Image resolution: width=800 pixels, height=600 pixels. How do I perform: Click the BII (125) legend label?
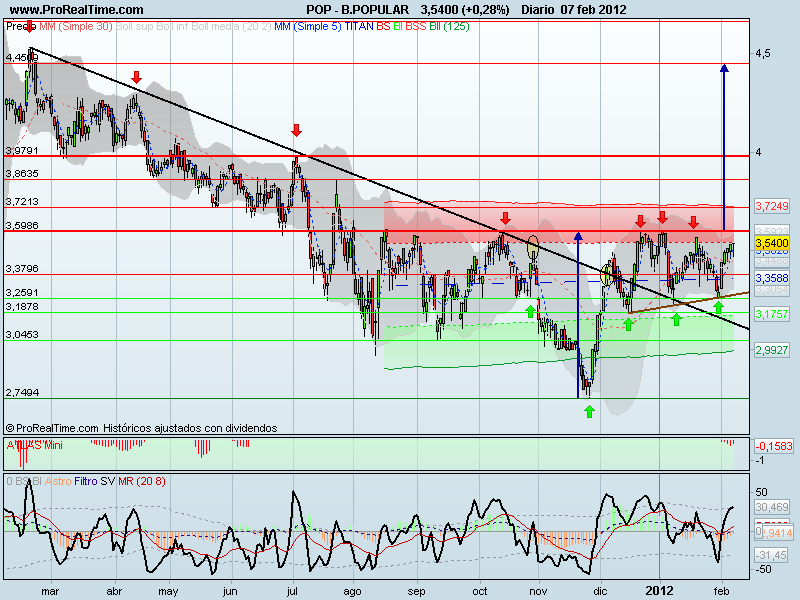point(449,26)
